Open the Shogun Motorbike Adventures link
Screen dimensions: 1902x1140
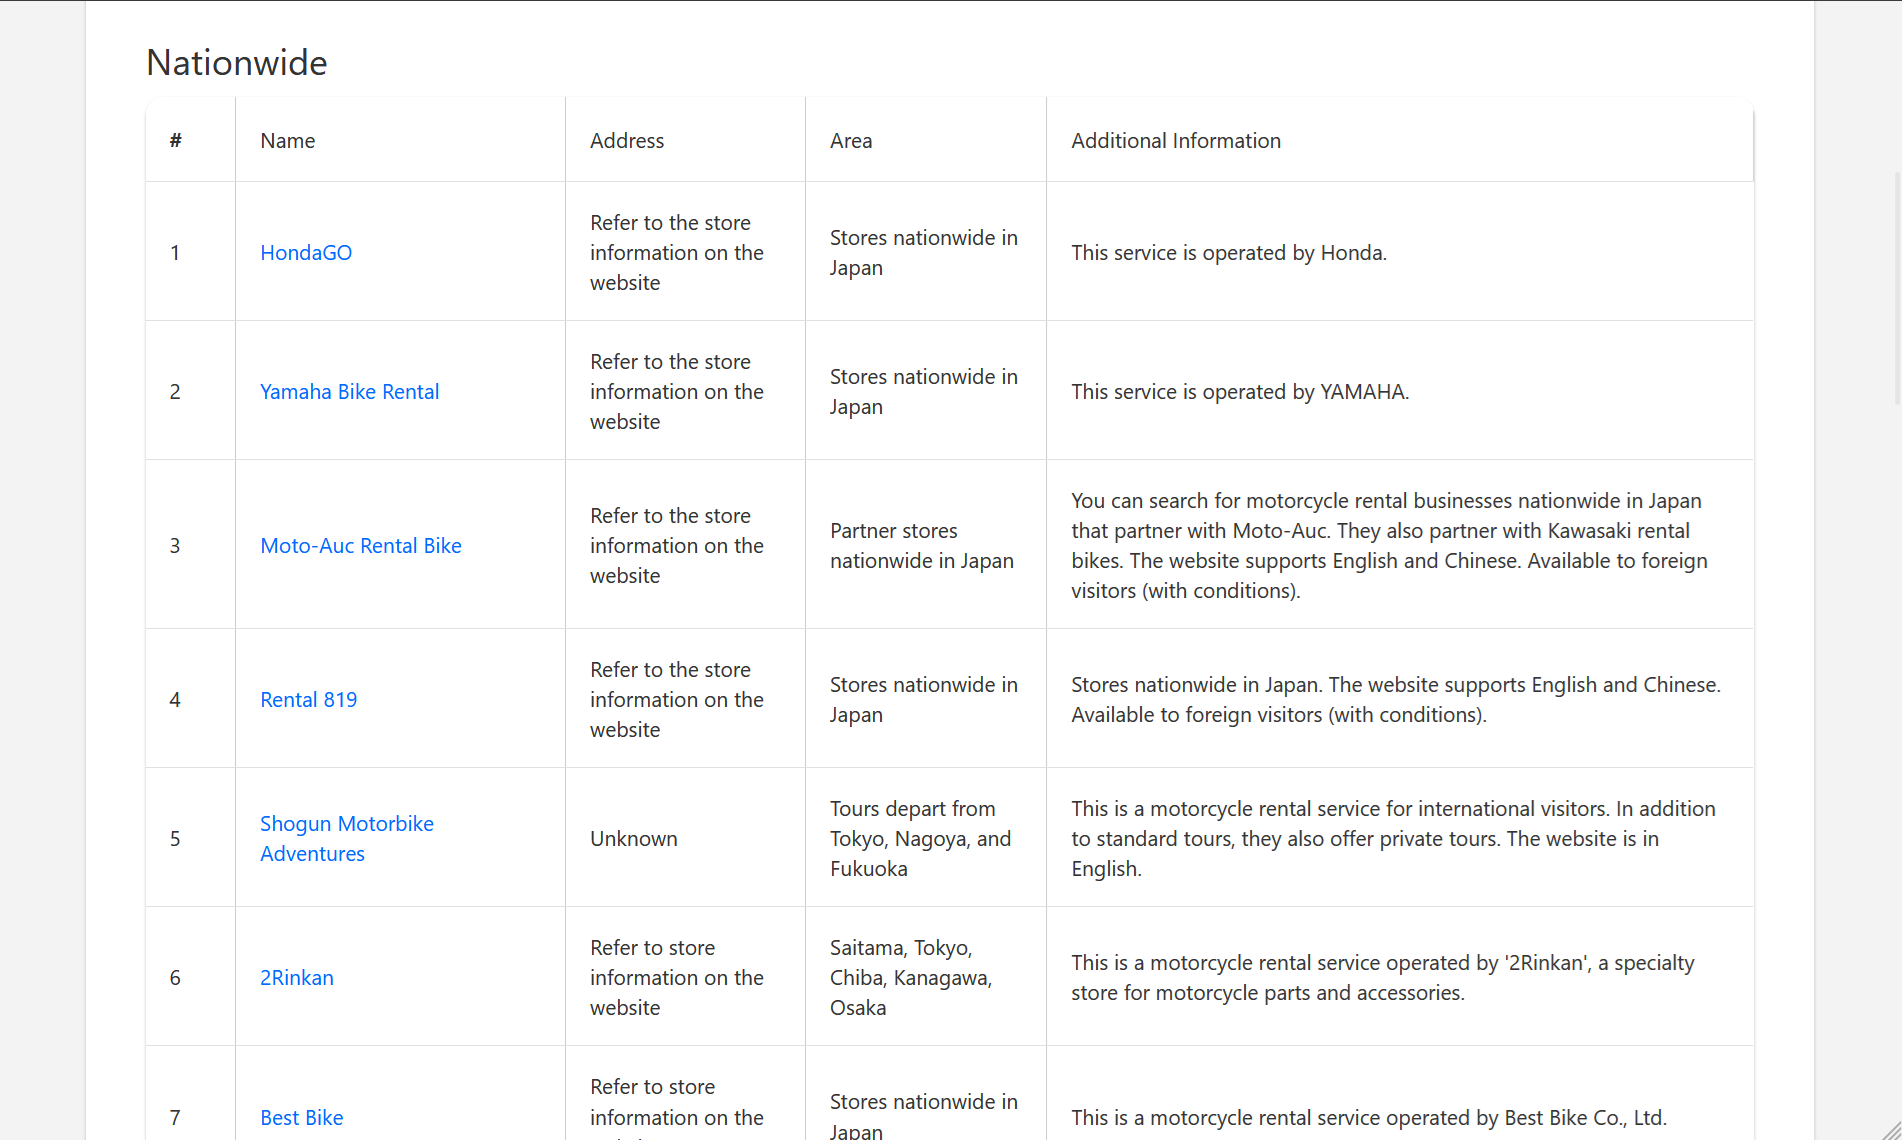[x=346, y=838]
